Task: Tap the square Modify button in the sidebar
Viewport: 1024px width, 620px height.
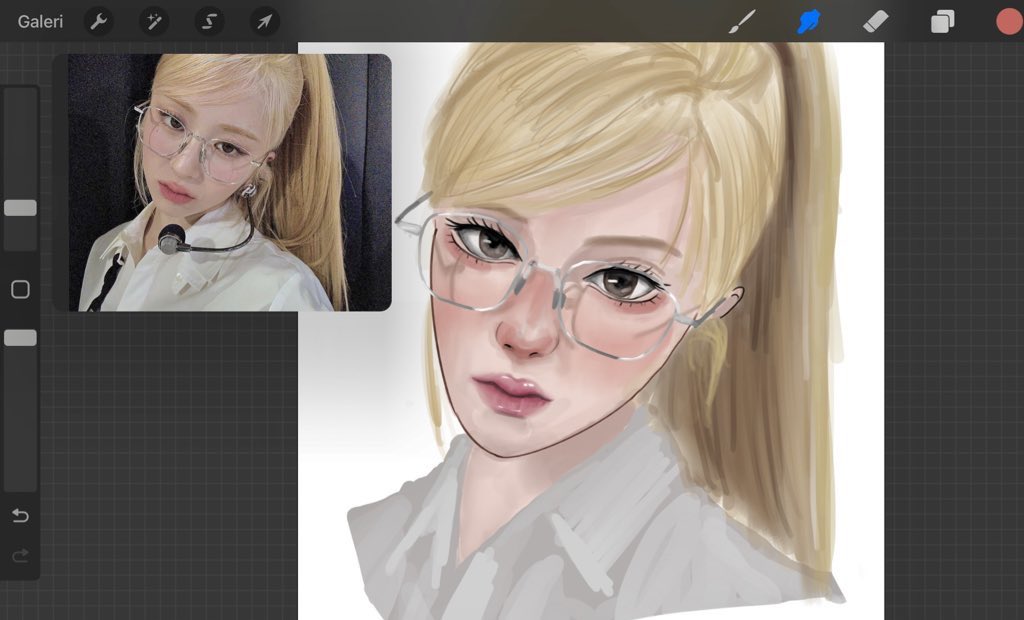Action: tap(20, 289)
